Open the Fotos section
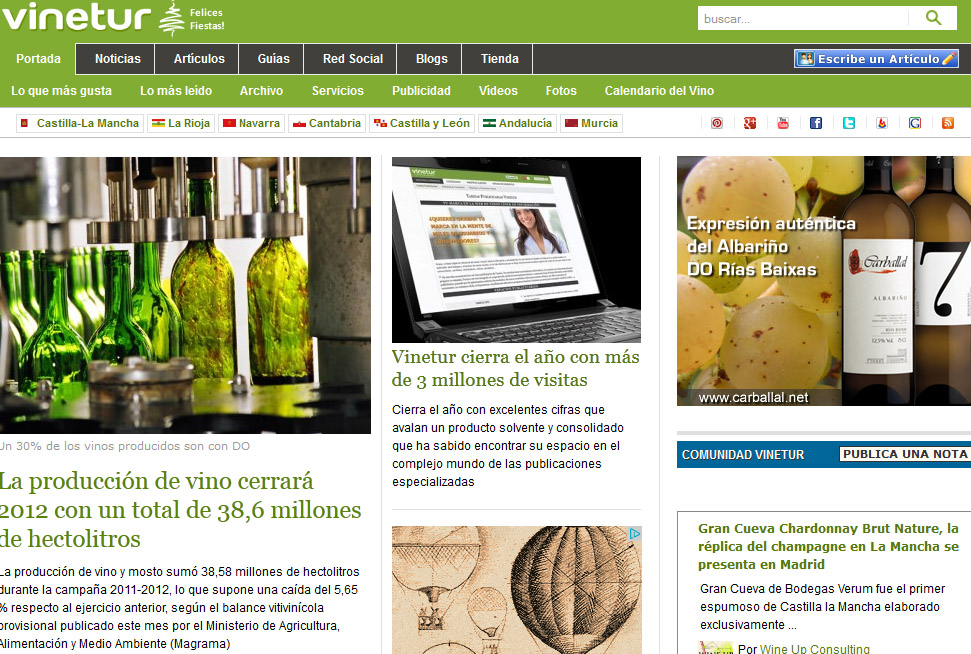The width and height of the screenshot is (971, 654). (561, 90)
